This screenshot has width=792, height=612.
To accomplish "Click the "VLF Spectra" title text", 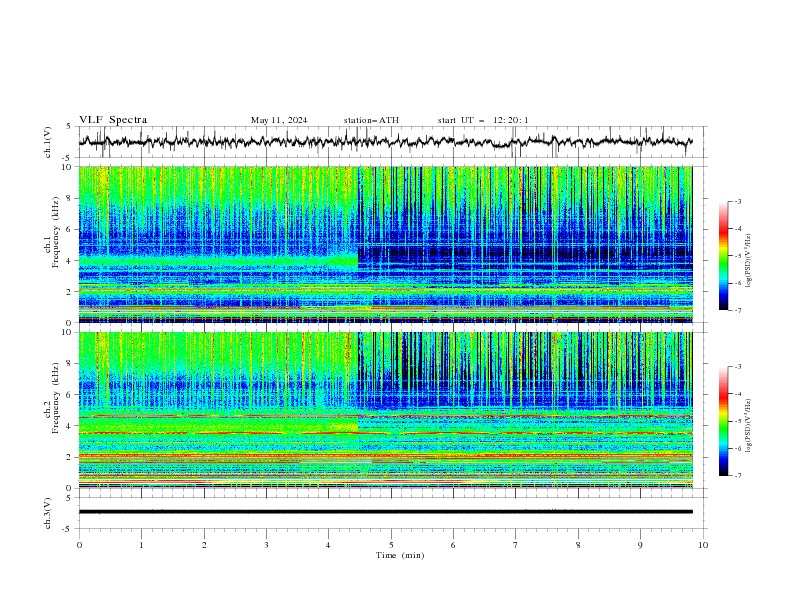I will (113, 120).
